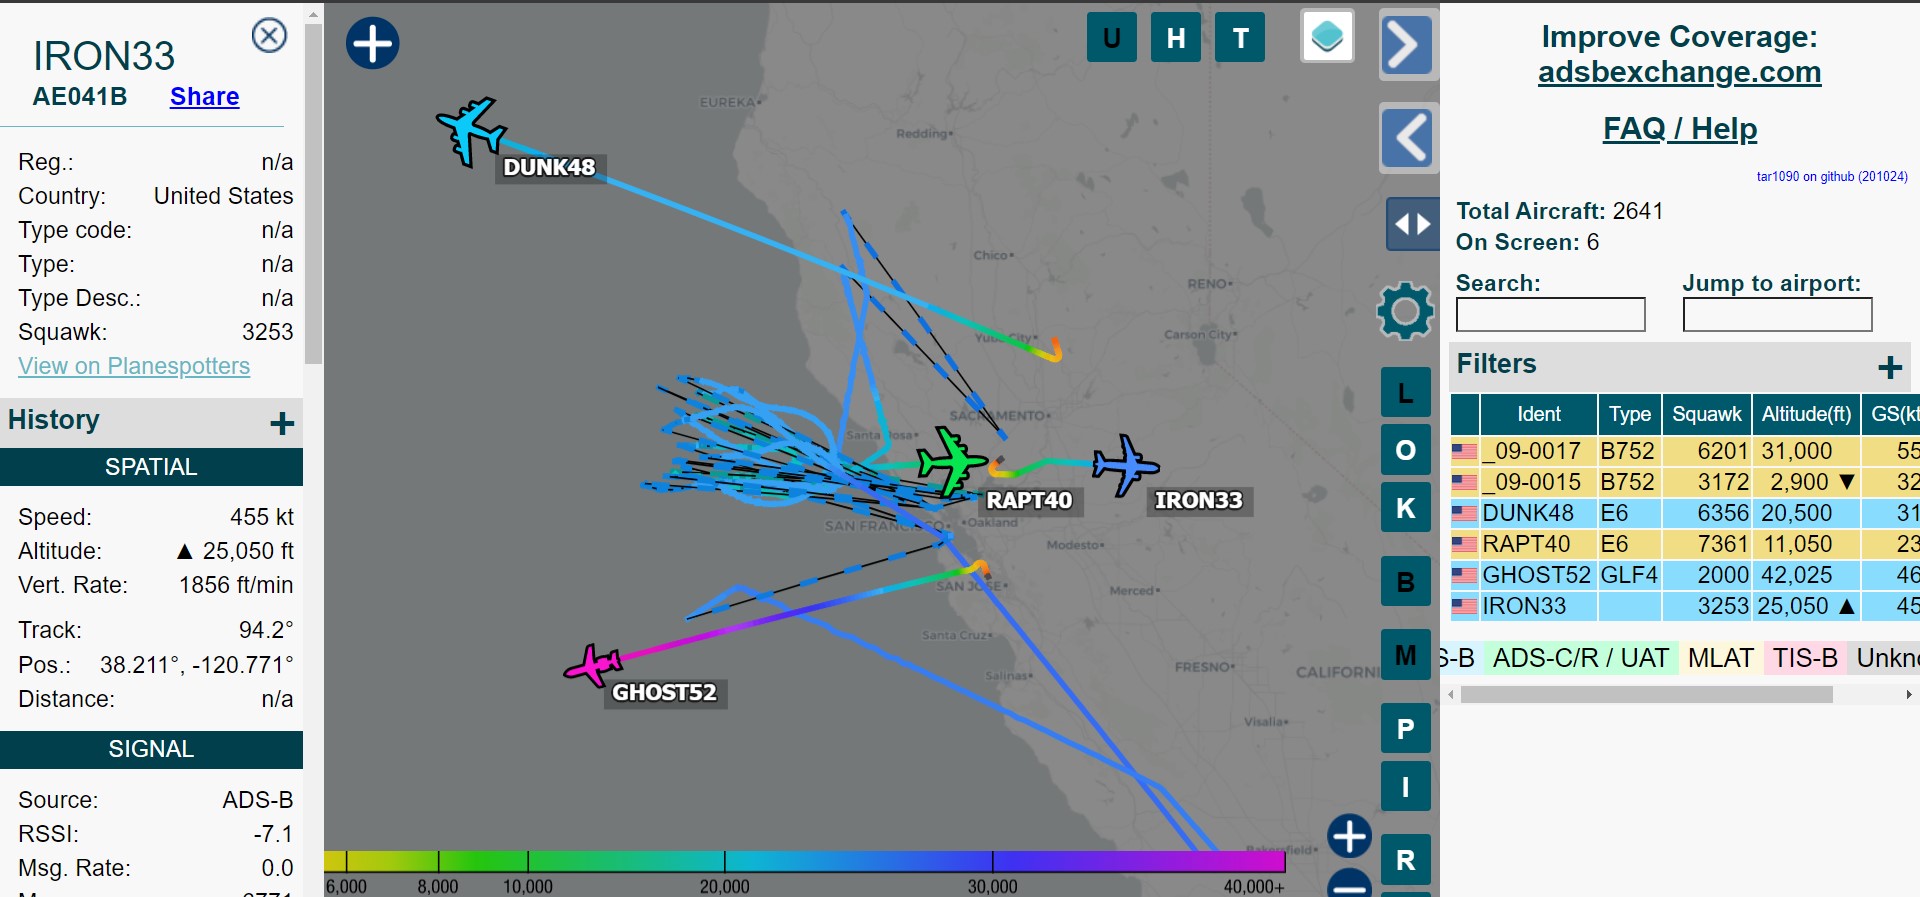Open FAQ / Help link
This screenshot has width=1920, height=897.
[1679, 128]
